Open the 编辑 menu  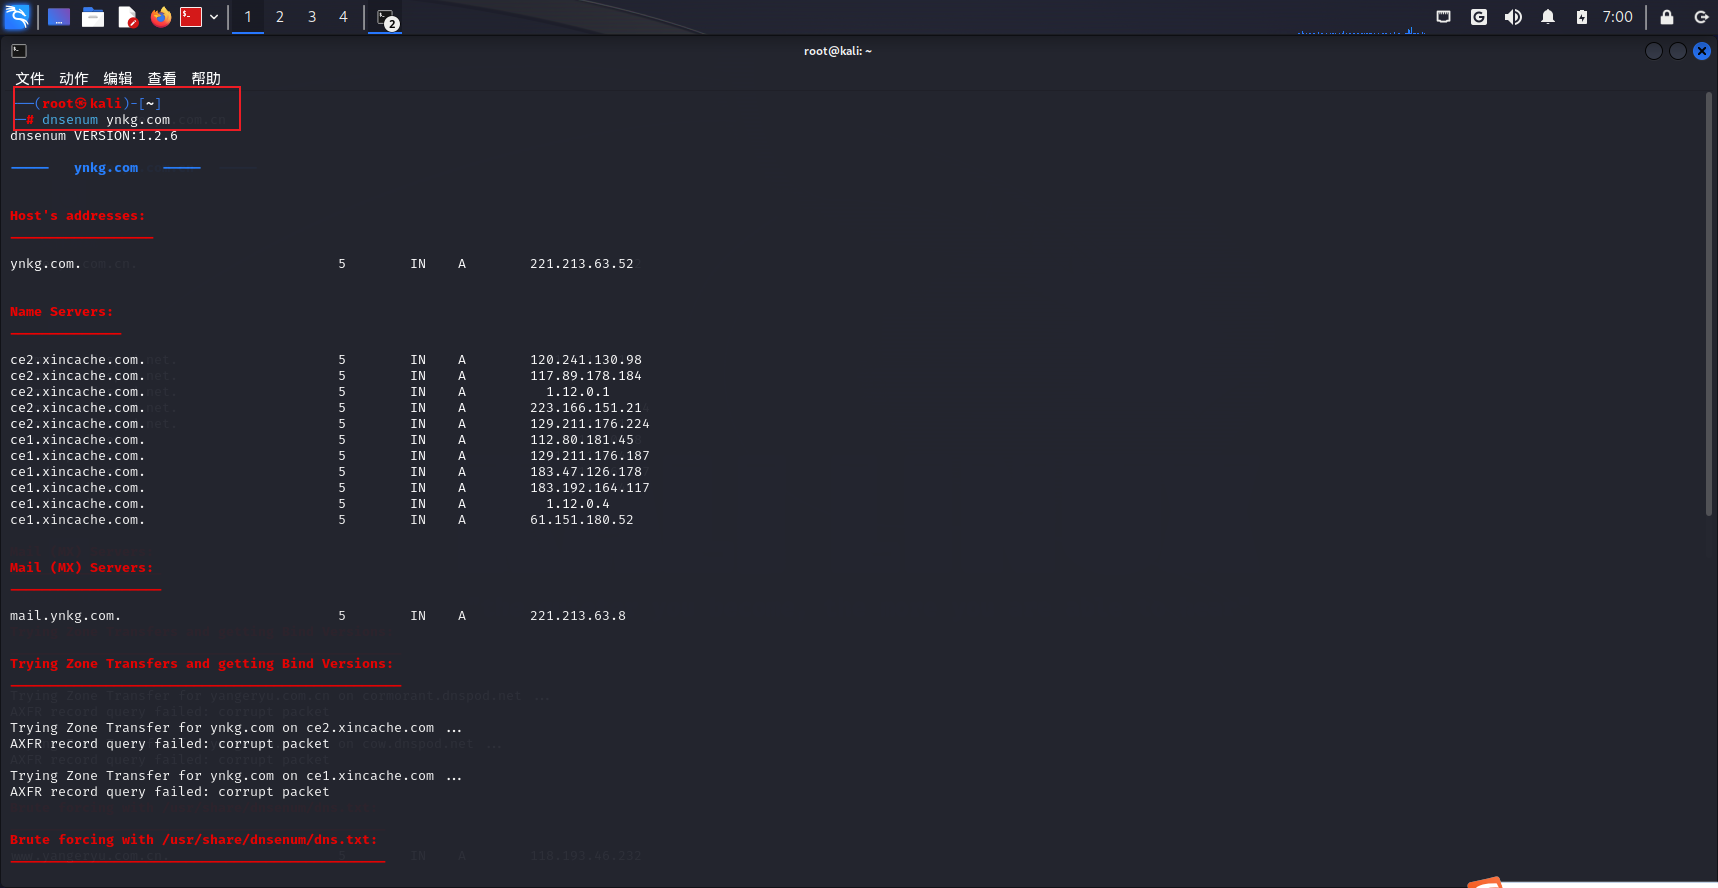point(117,78)
